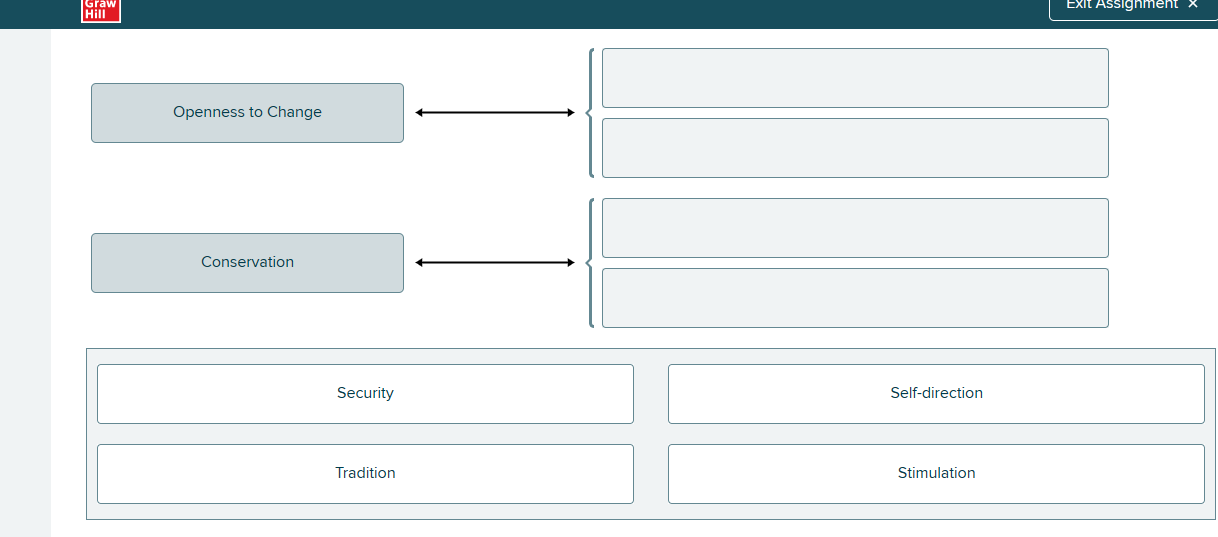Select the Stimulation answer tile
The width and height of the screenshot is (1218, 537).
pyautogui.click(x=936, y=474)
